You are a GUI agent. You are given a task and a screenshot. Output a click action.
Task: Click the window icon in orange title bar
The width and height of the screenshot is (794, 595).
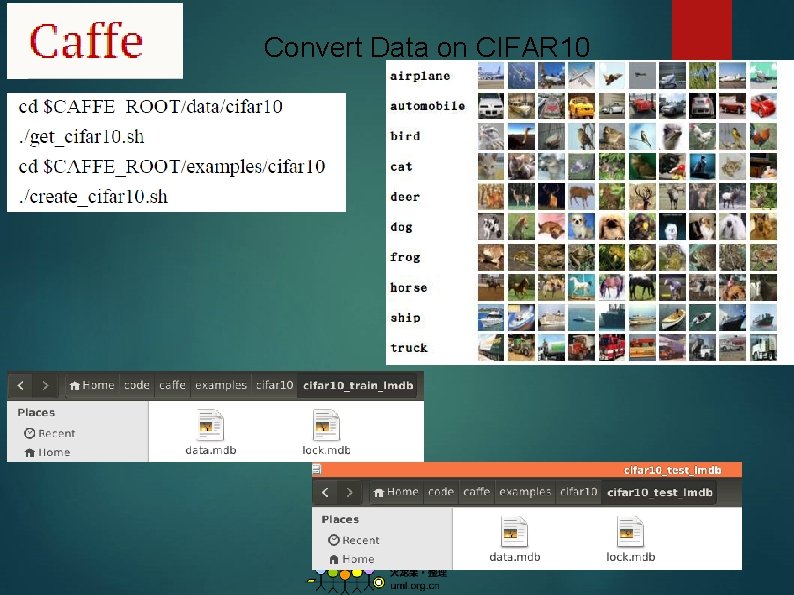coord(317,469)
